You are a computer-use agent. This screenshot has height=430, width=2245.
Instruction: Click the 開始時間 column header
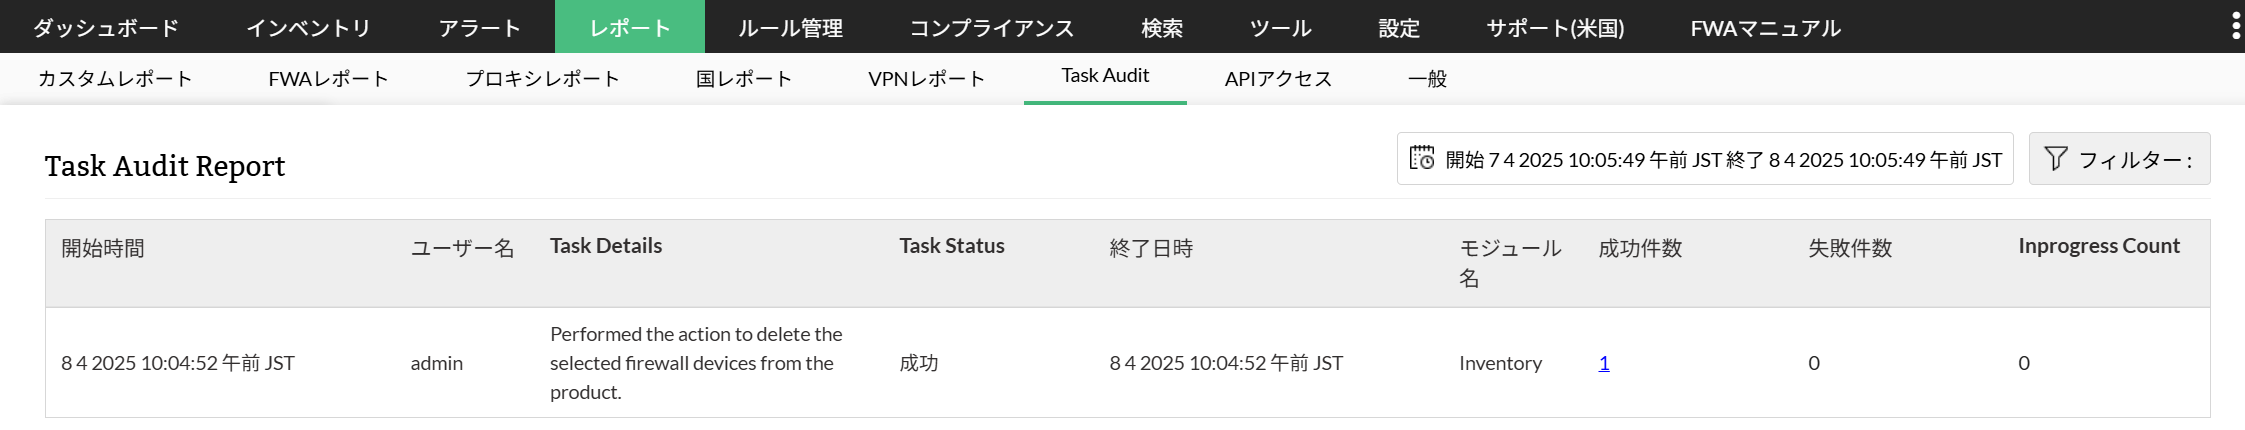[x=103, y=248]
